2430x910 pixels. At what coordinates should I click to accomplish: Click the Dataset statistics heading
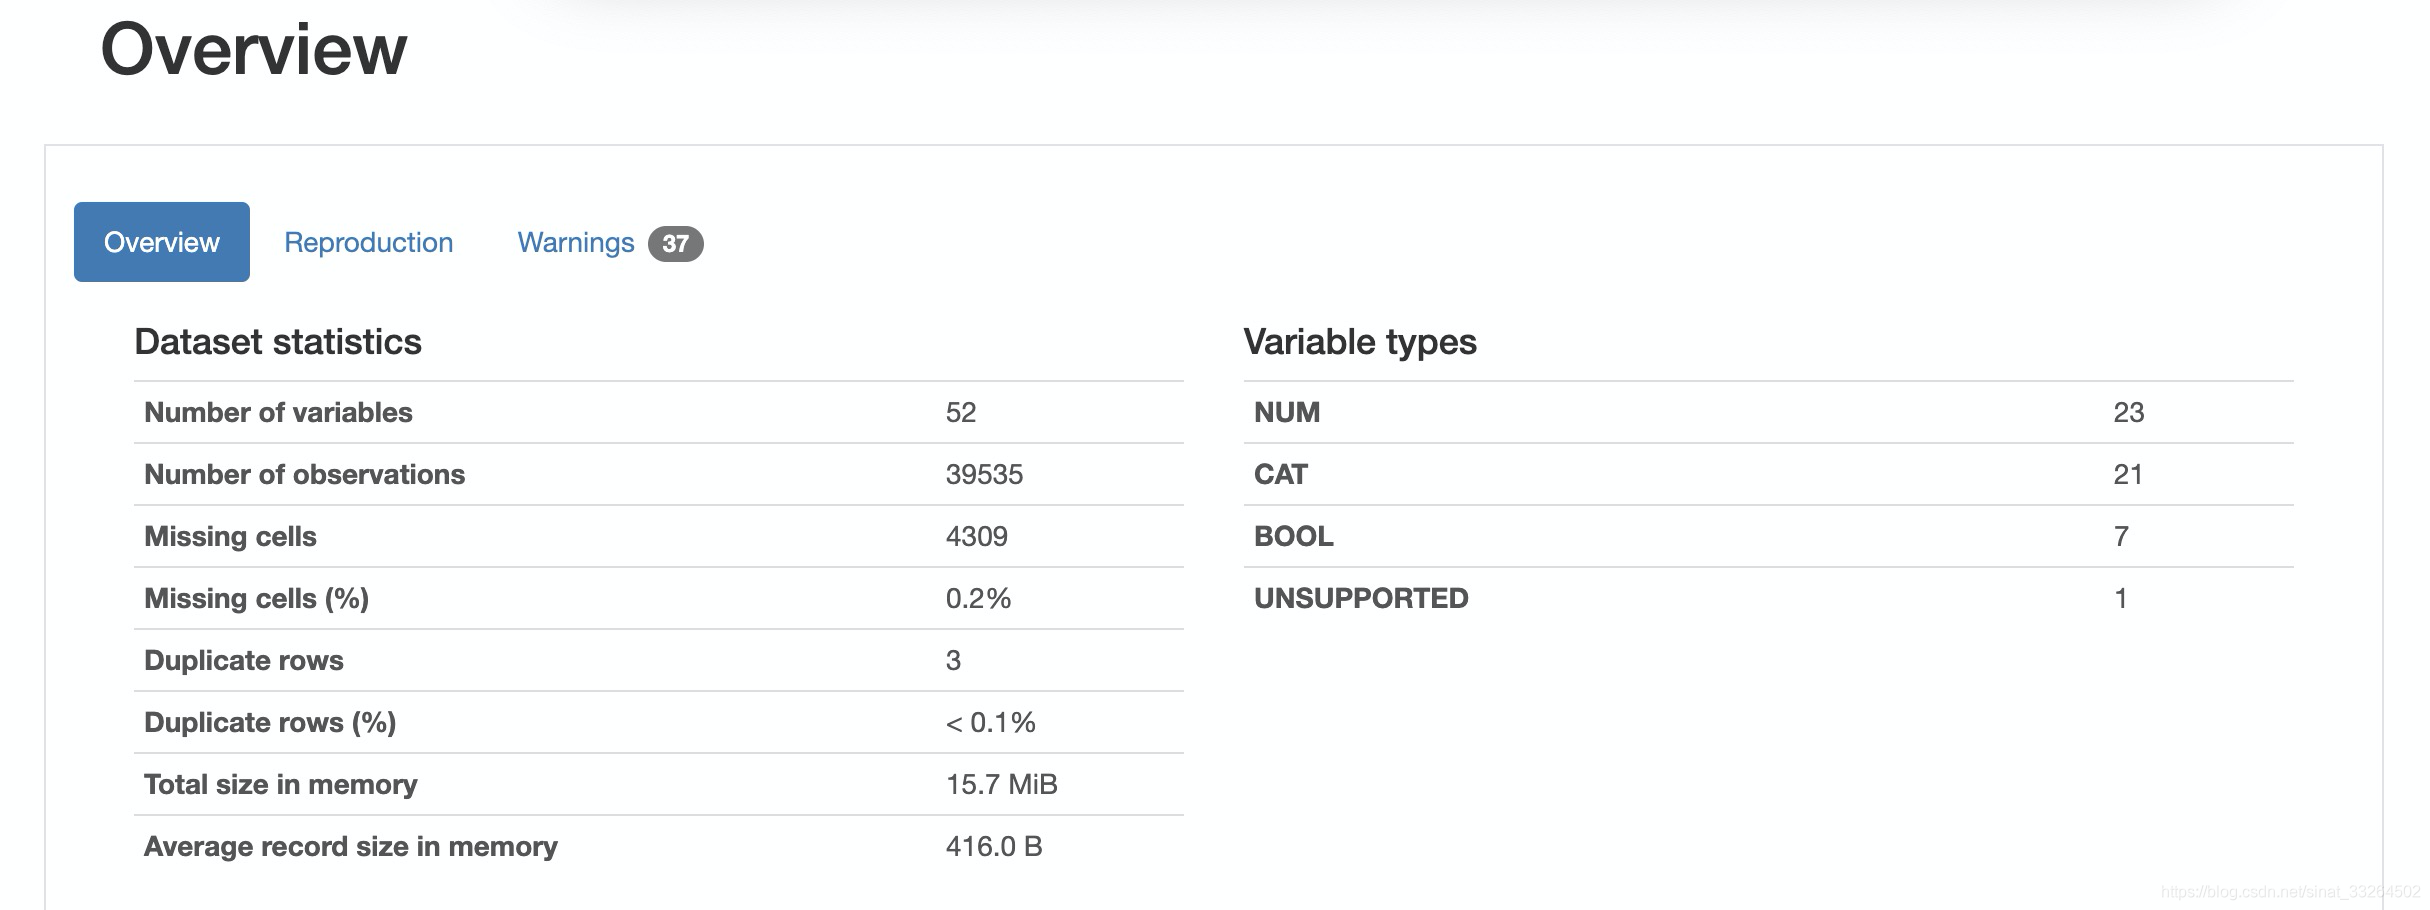pyautogui.click(x=278, y=342)
